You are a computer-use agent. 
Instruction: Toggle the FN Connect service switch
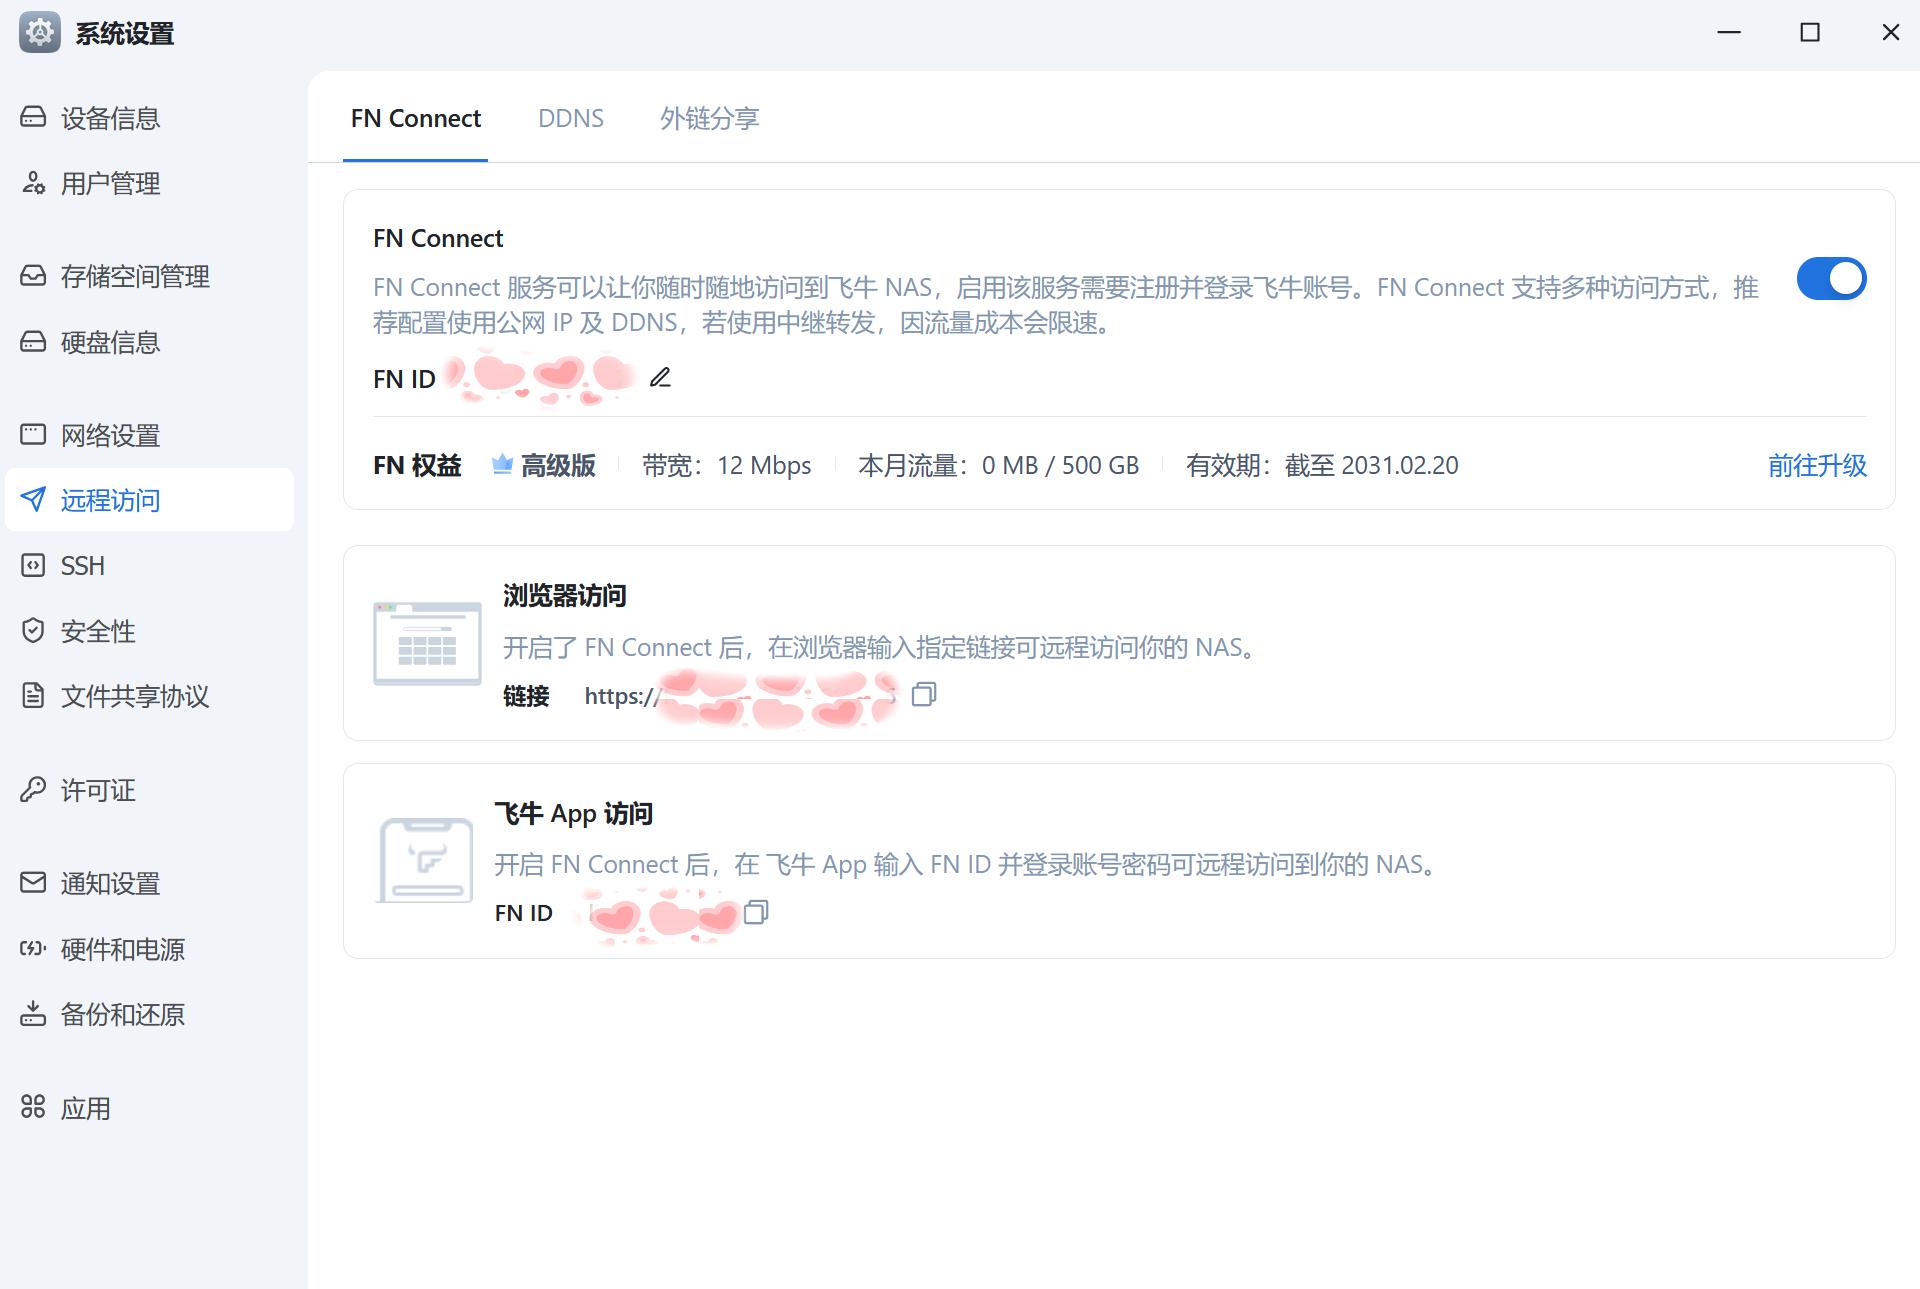click(1830, 279)
